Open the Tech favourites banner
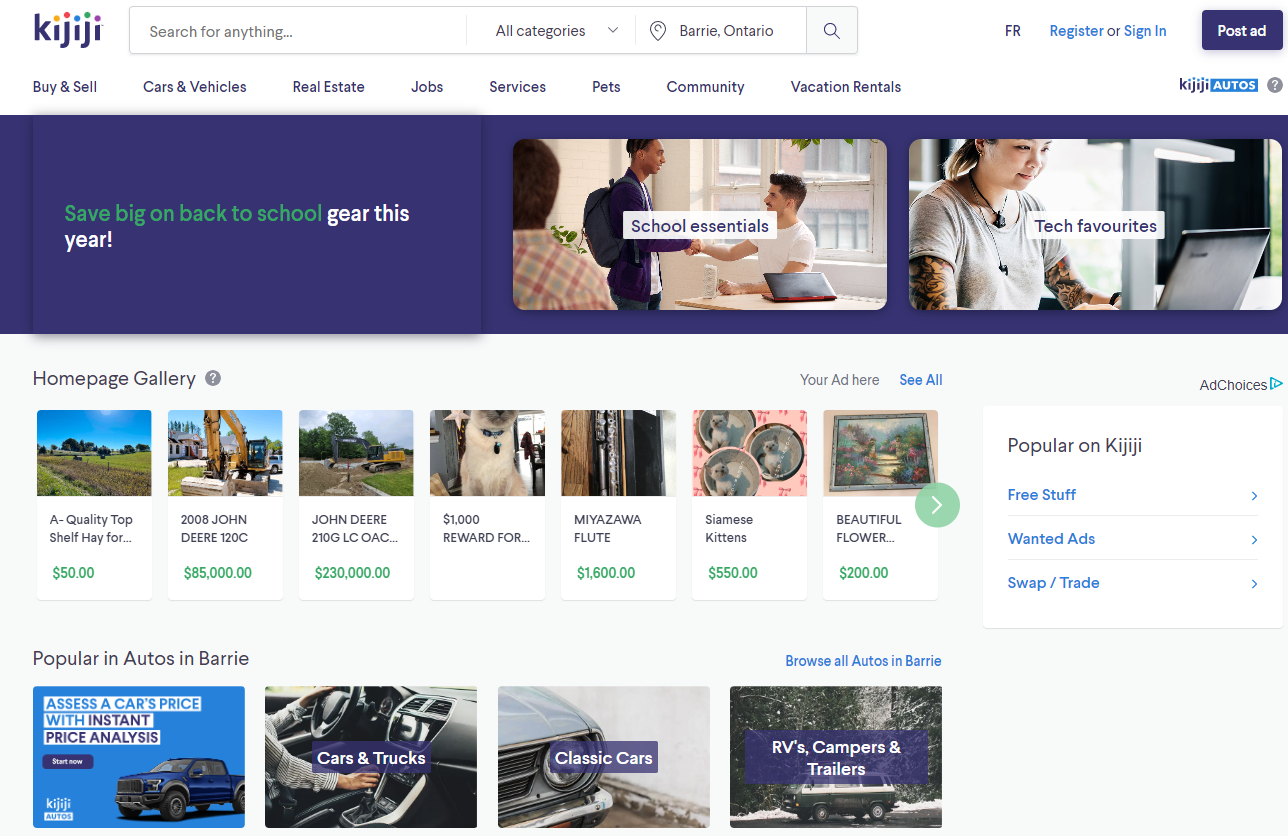1288x836 pixels. coord(1095,225)
